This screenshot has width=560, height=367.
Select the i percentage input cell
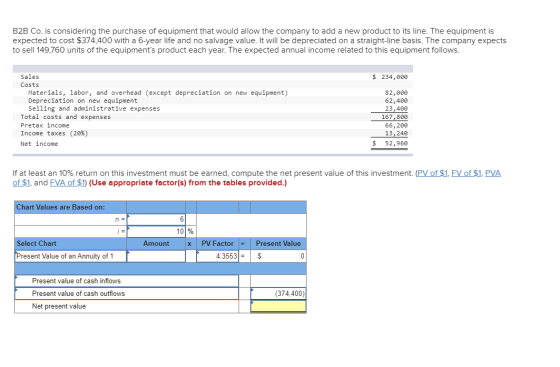click(156, 231)
